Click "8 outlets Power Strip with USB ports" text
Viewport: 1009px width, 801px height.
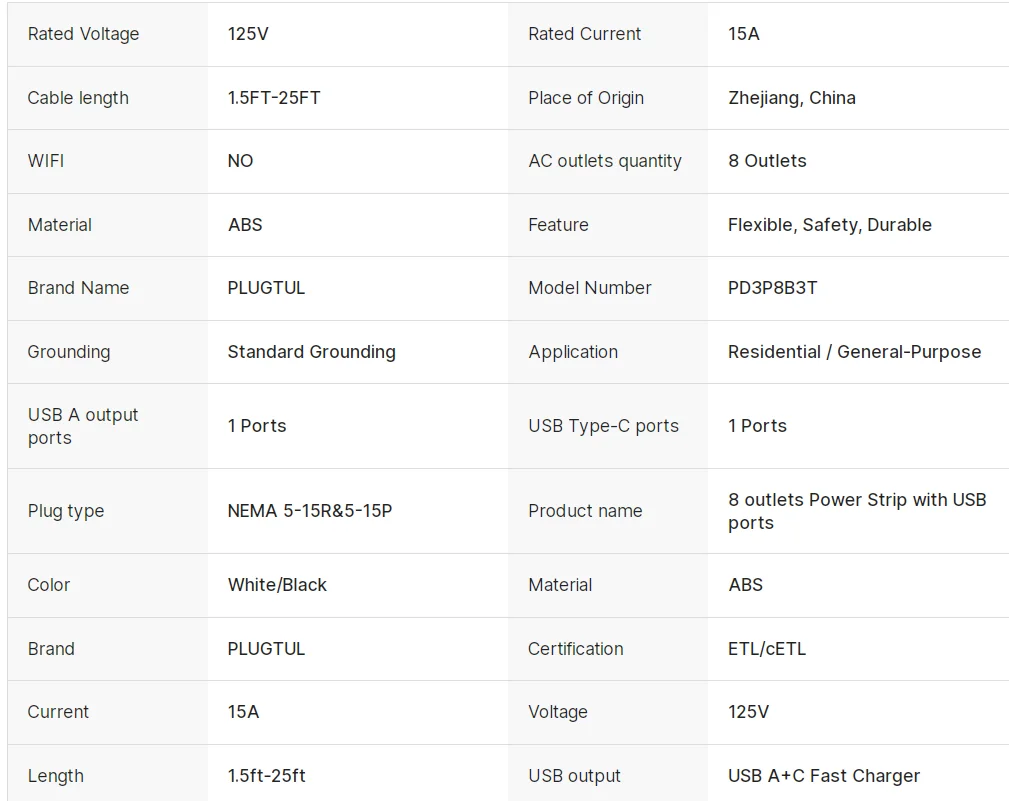click(856, 511)
